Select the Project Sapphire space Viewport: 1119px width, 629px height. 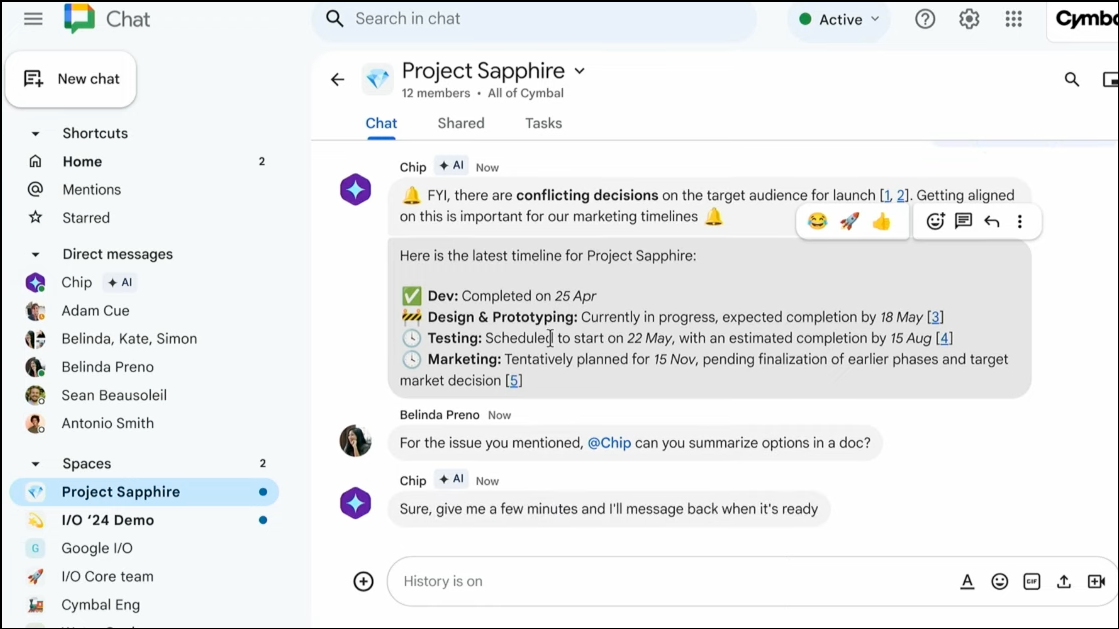[x=143, y=492]
